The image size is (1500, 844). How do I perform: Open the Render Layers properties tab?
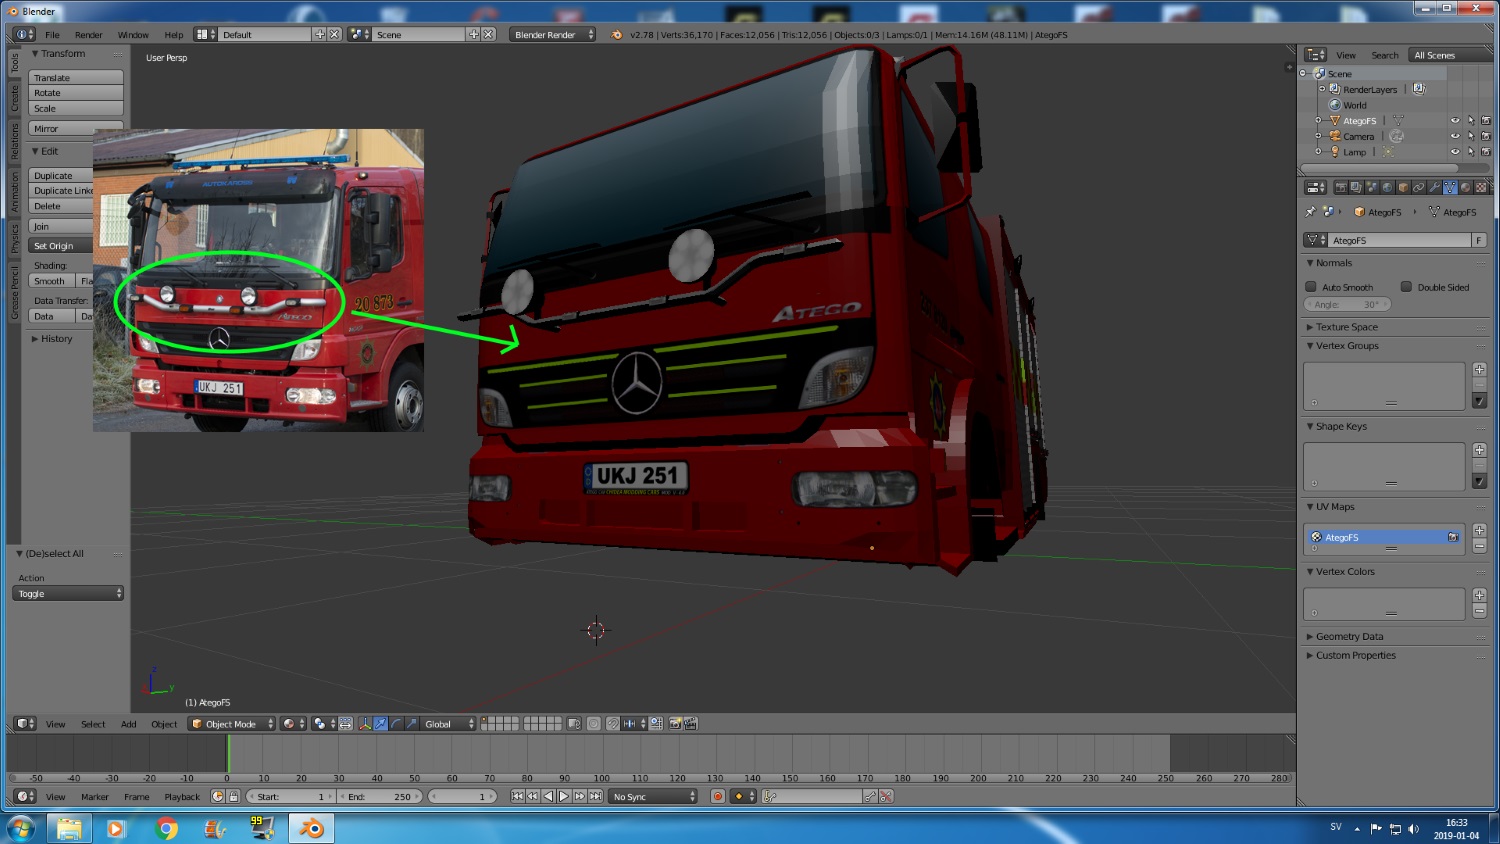1356,187
